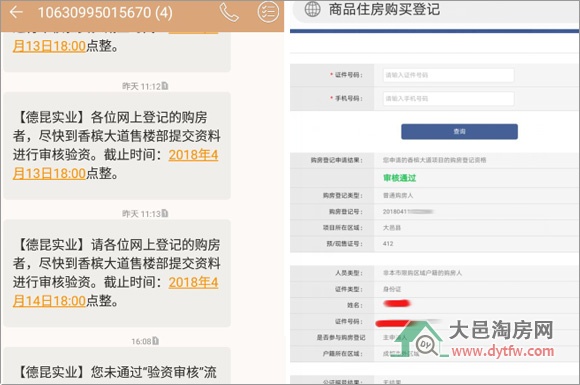Select the 人员类型 label

pyautogui.click(x=349, y=273)
